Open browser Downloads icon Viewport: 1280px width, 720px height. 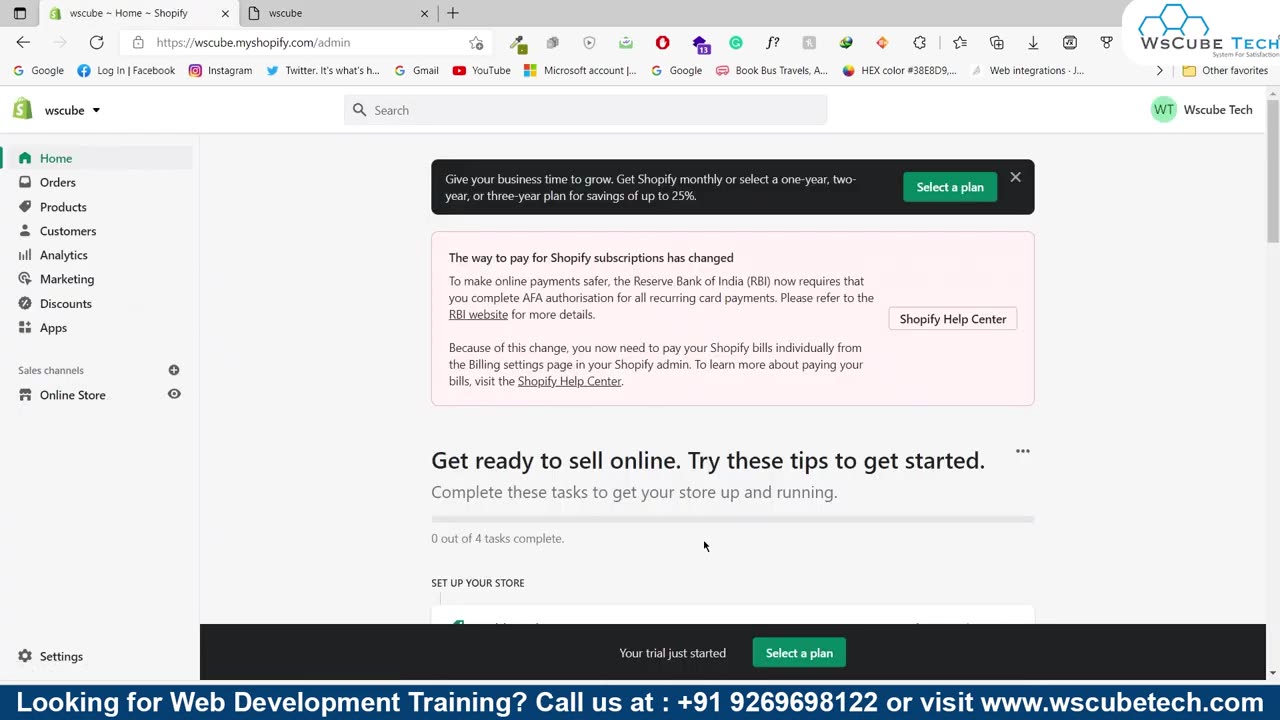[x=1033, y=43]
